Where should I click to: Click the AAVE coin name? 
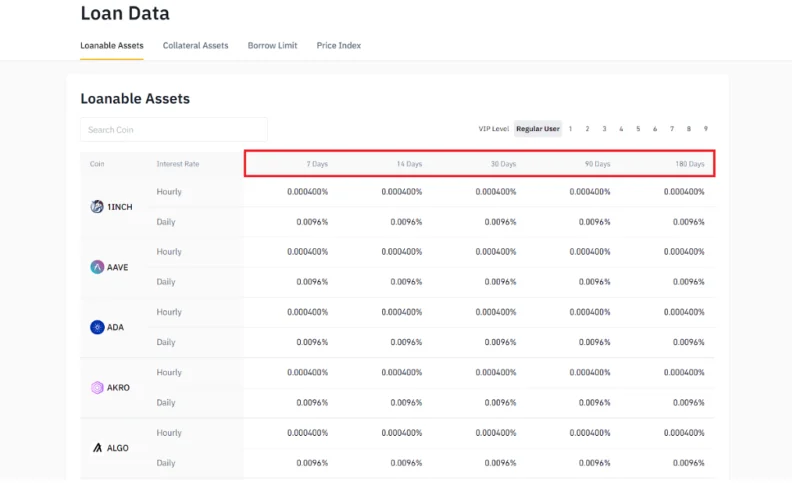(117, 267)
